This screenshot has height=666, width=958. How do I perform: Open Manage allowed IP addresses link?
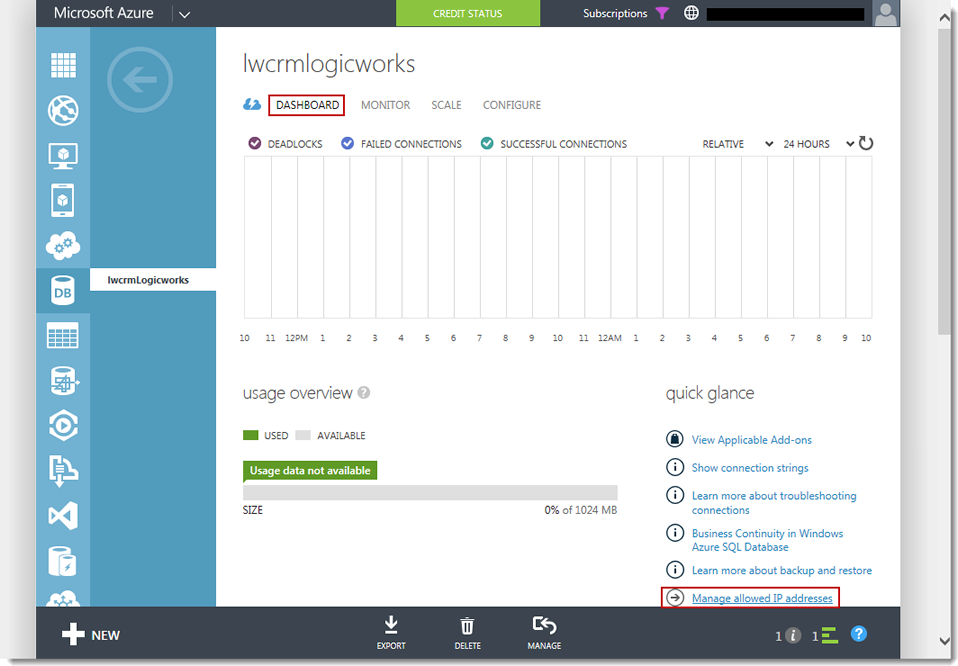[762, 598]
